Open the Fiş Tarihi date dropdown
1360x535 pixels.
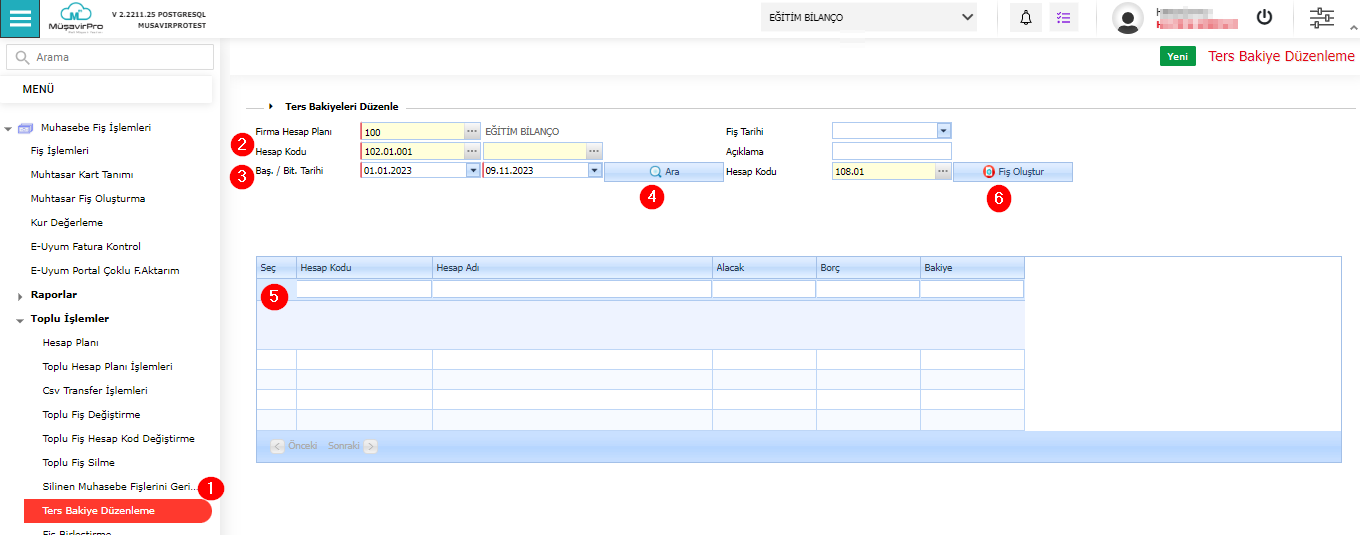(x=944, y=131)
